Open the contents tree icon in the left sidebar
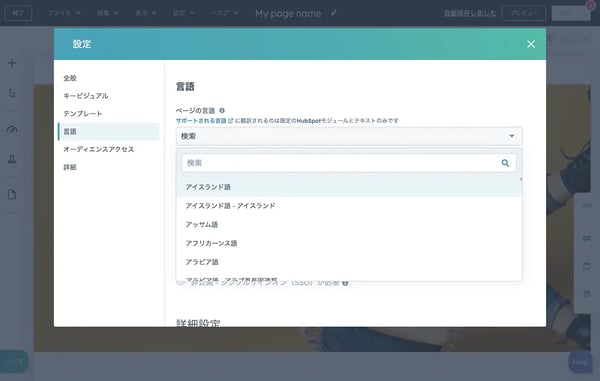This screenshot has height=381, width=600. point(12,93)
